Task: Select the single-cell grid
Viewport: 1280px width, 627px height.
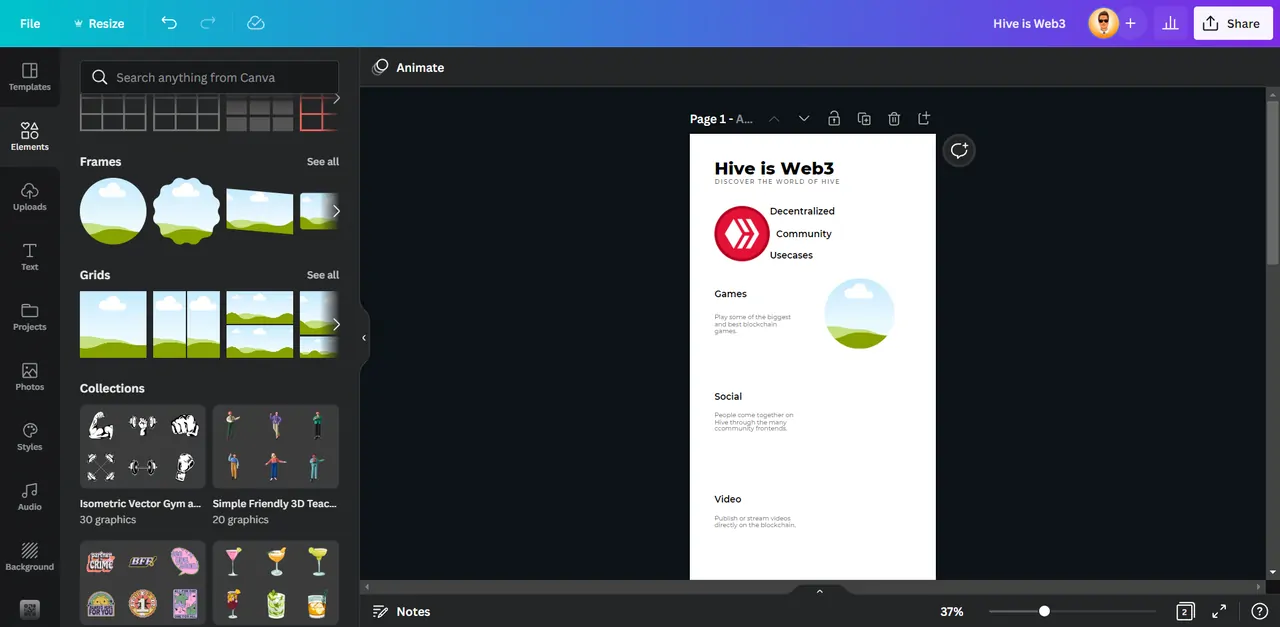Action: click(x=113, y=325)
